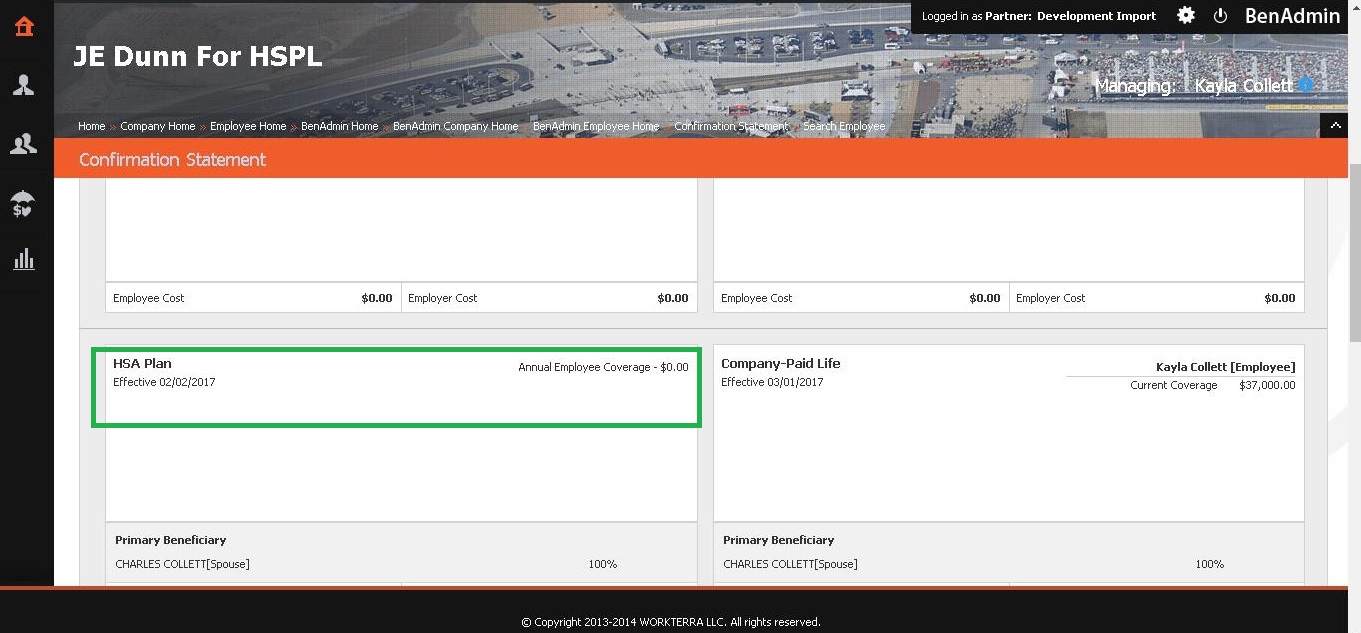The image size is (1361, 633).
Task: Open Company Home breadcrumb link
Action: coord(157,127)
